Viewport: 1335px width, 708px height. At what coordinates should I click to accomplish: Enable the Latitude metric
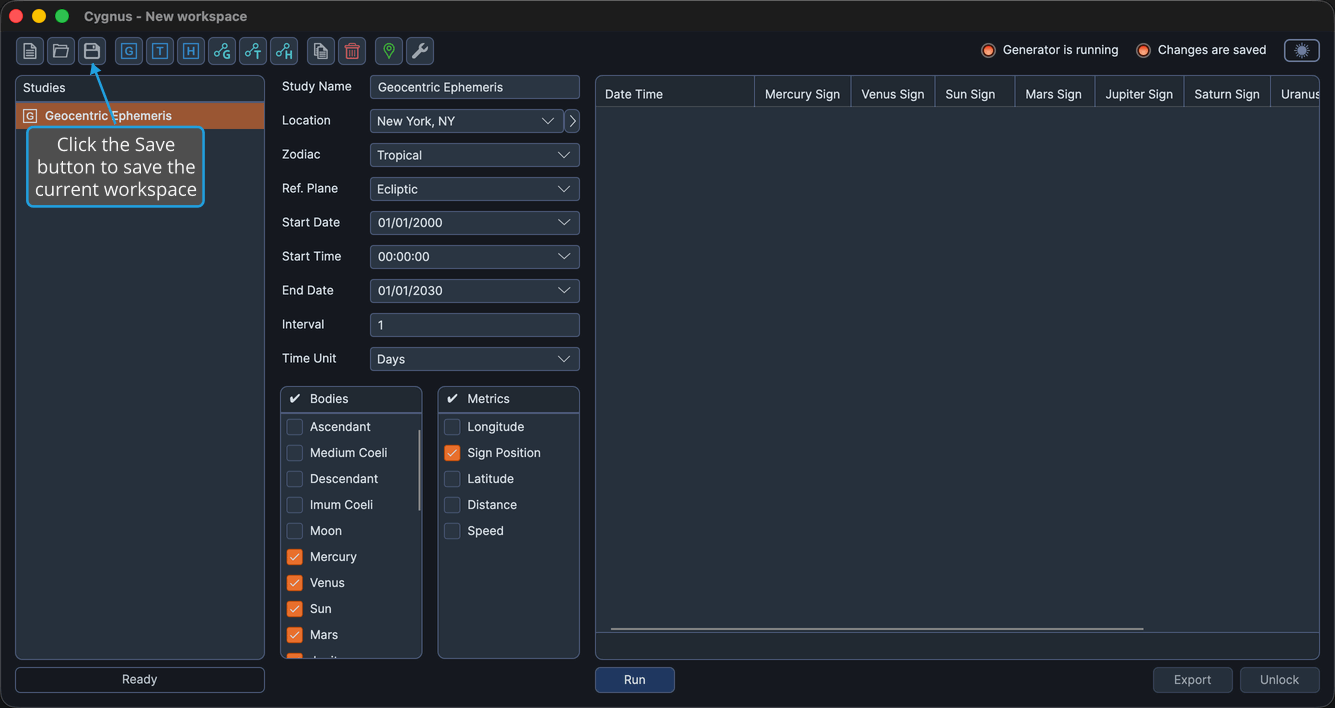click(452, 479)
